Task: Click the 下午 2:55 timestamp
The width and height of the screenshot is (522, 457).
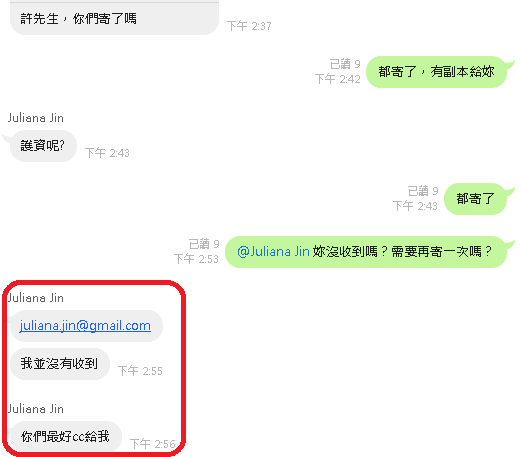Action: pyautogui.click(x=140, y=371)
